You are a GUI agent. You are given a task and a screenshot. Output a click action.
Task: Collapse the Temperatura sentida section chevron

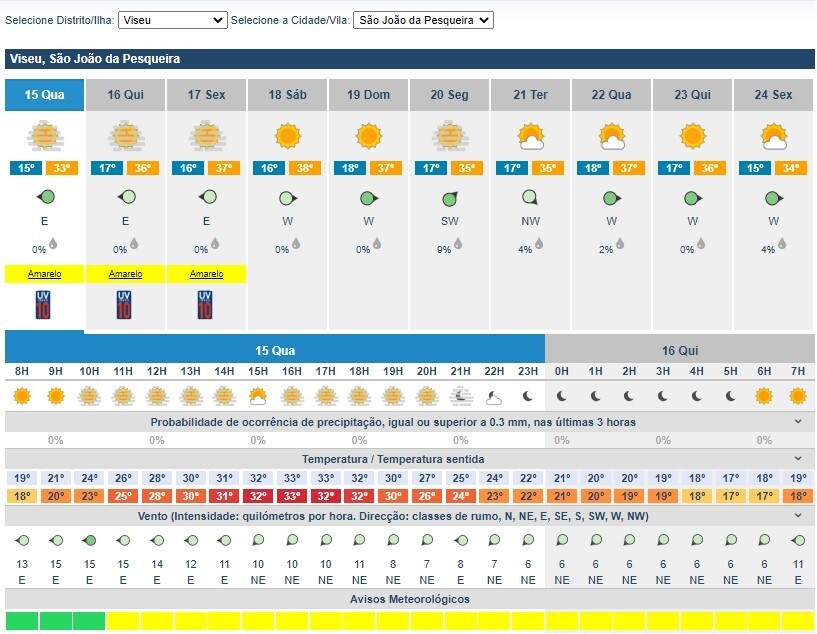[x=798, y=459]
